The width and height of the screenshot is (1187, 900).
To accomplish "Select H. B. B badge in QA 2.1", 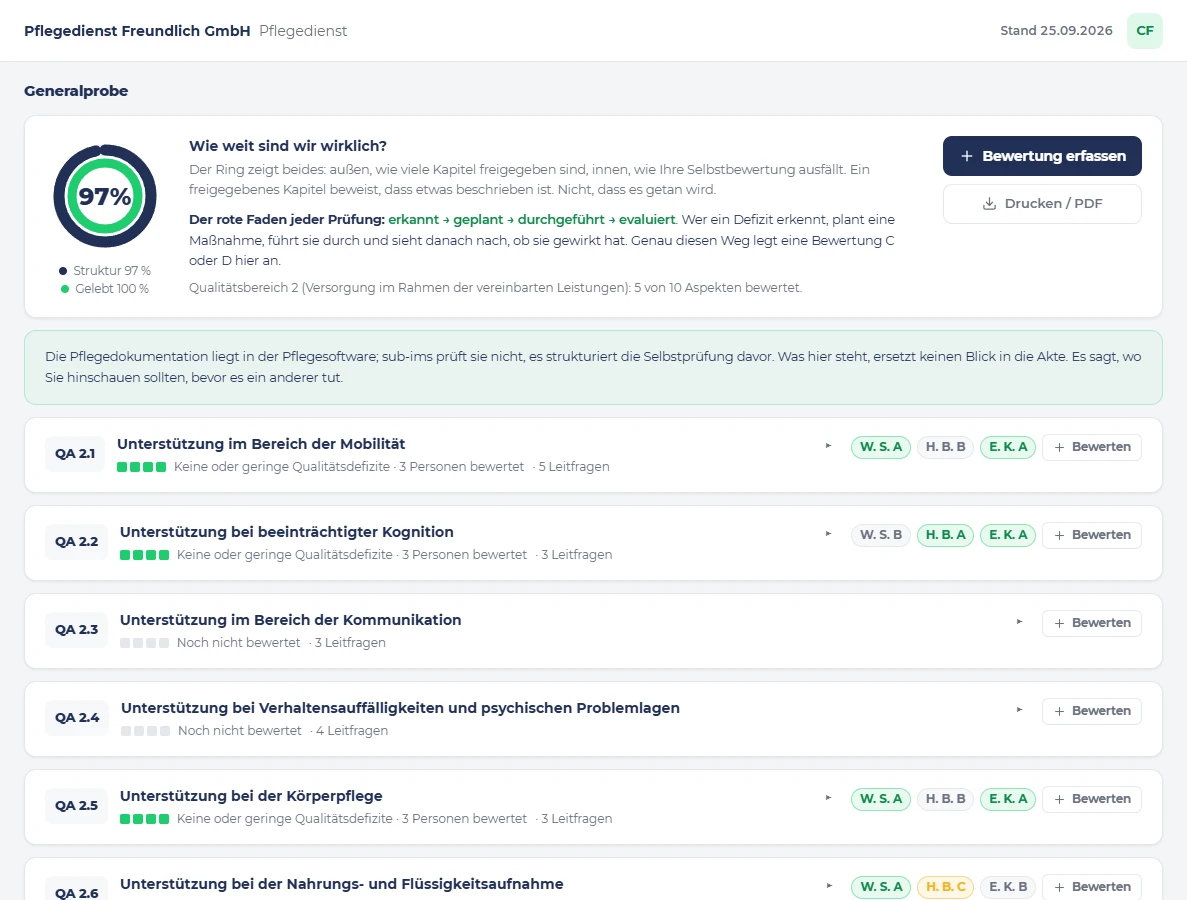I will [946, 447].
